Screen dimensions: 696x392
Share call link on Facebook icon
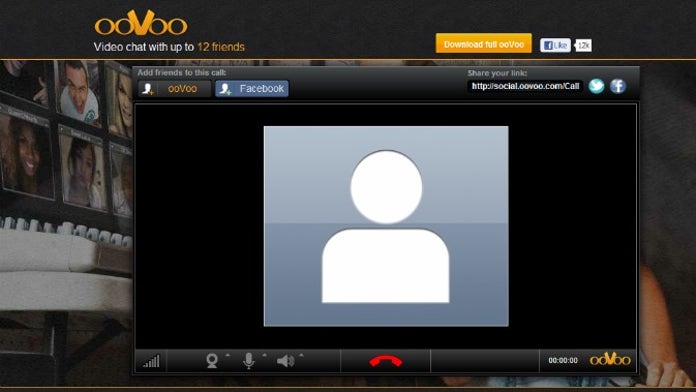[x=617, y=86]
